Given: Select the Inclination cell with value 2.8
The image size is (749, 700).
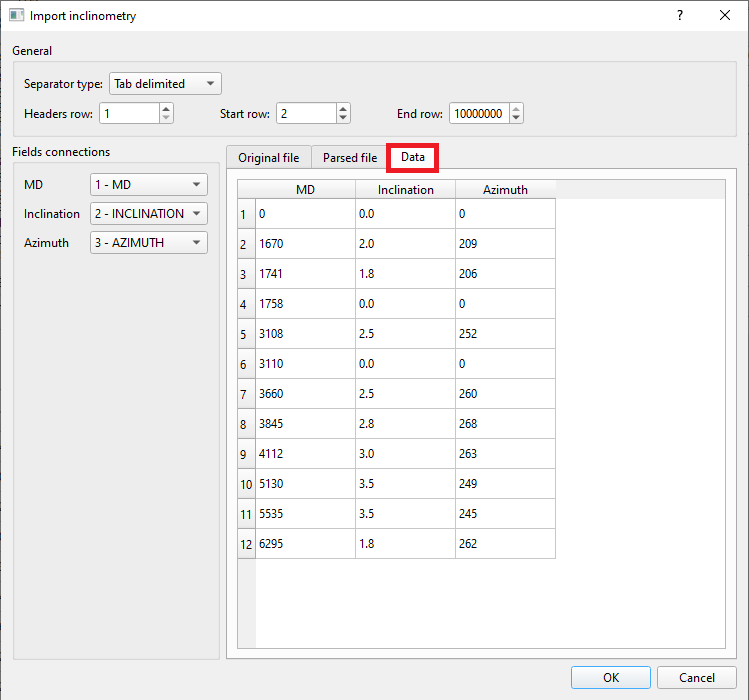Looking at the screenshot, I should click(406, 424).
